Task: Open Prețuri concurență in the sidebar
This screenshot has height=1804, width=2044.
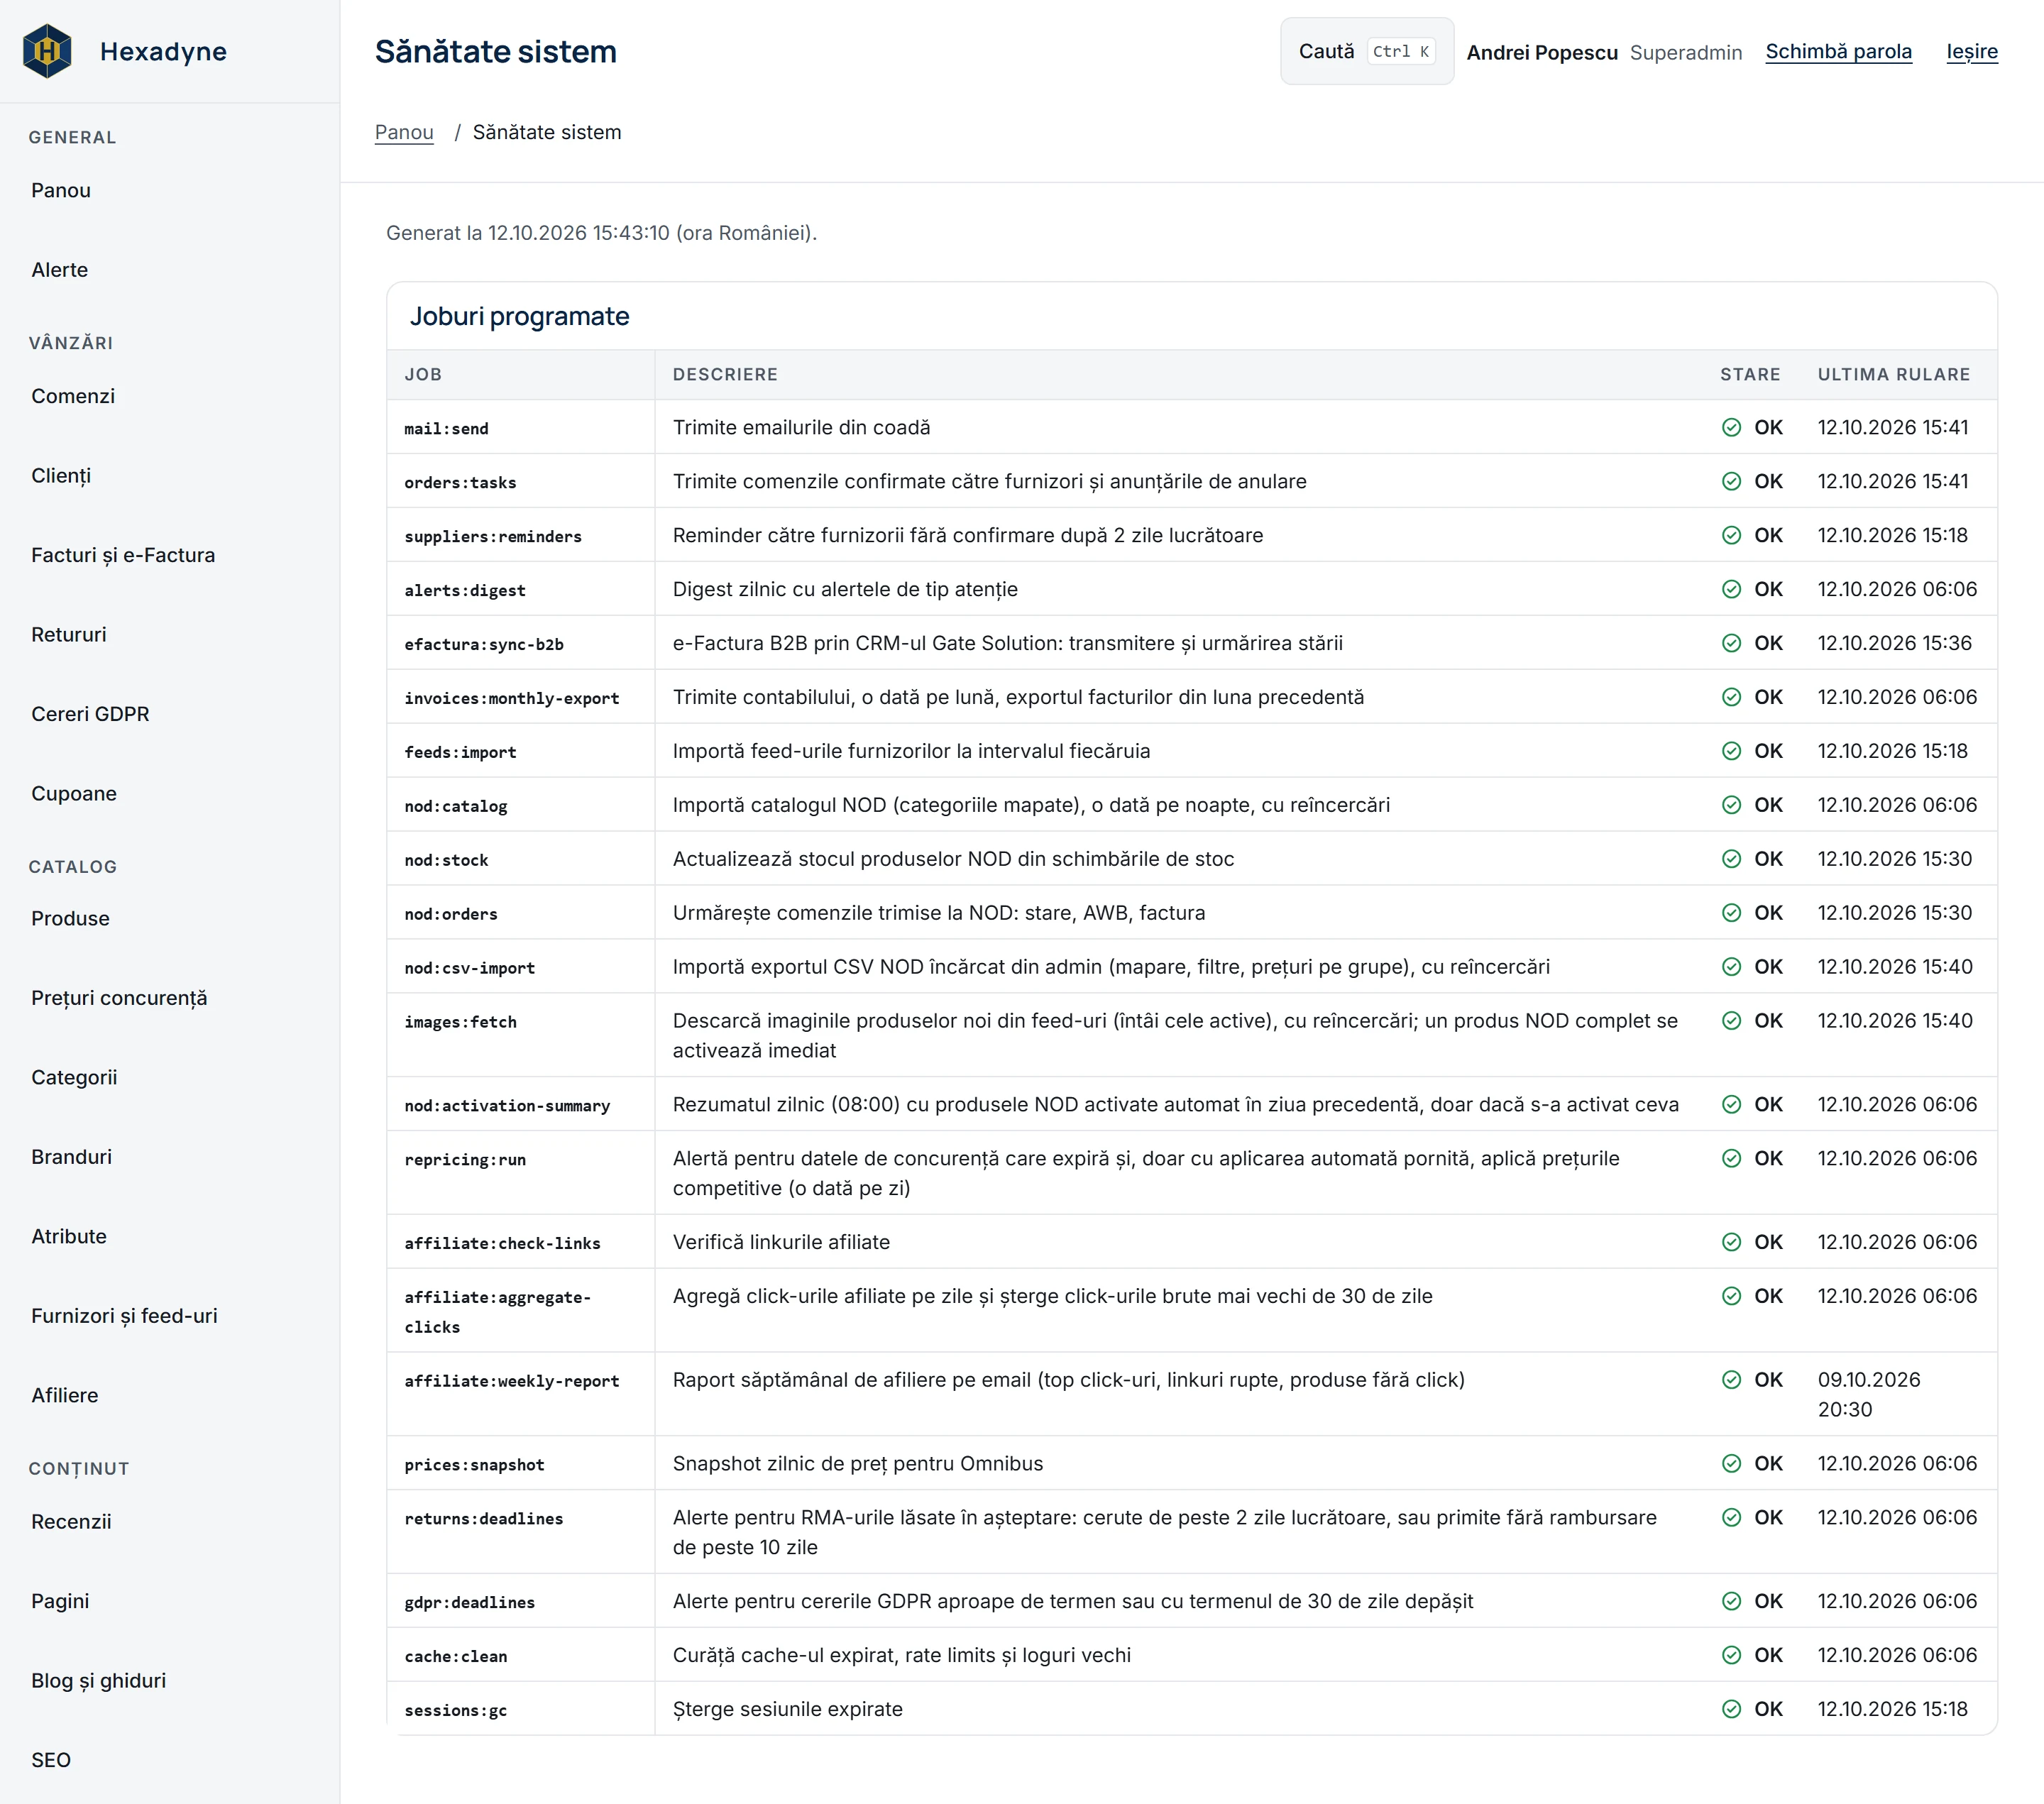Action: pyautogui.click(x=119, y=998)
